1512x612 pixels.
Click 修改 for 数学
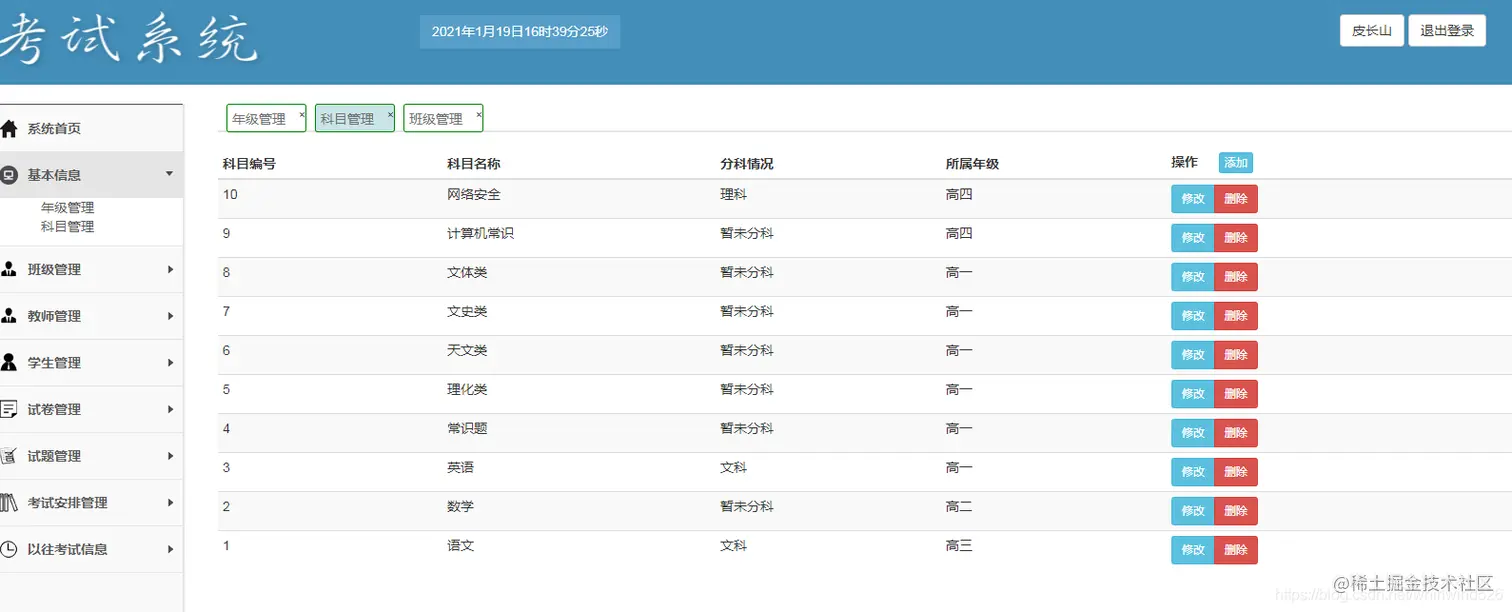(1193, 511)
